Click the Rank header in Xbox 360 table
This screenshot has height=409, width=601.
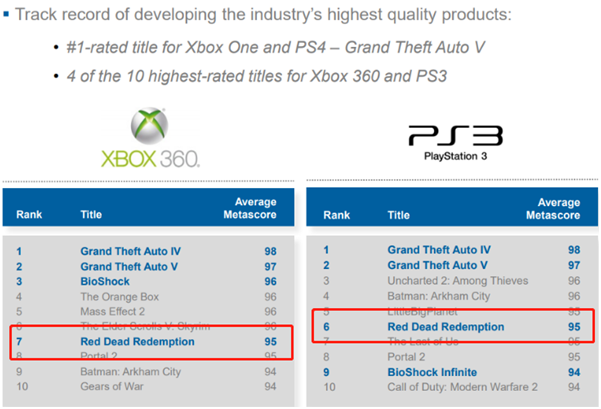[x=28, y=214]
